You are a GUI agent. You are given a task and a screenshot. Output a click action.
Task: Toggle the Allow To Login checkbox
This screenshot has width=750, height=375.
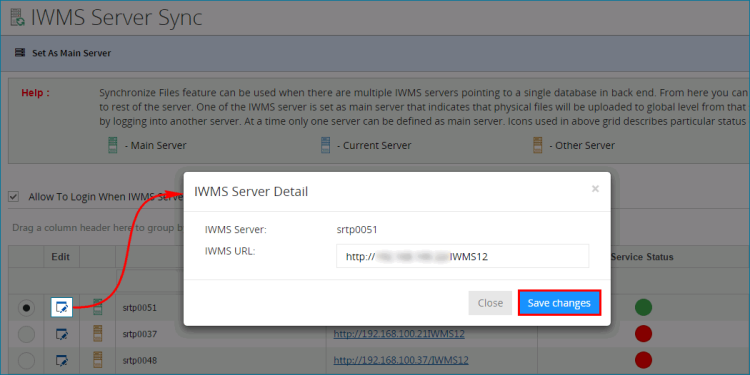pyautogui.click(x=14, y=197)
